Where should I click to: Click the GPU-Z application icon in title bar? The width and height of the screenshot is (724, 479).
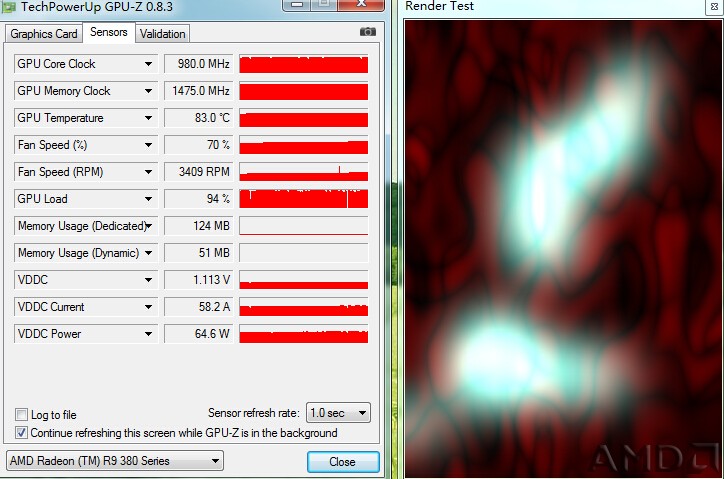click(9, 6)
